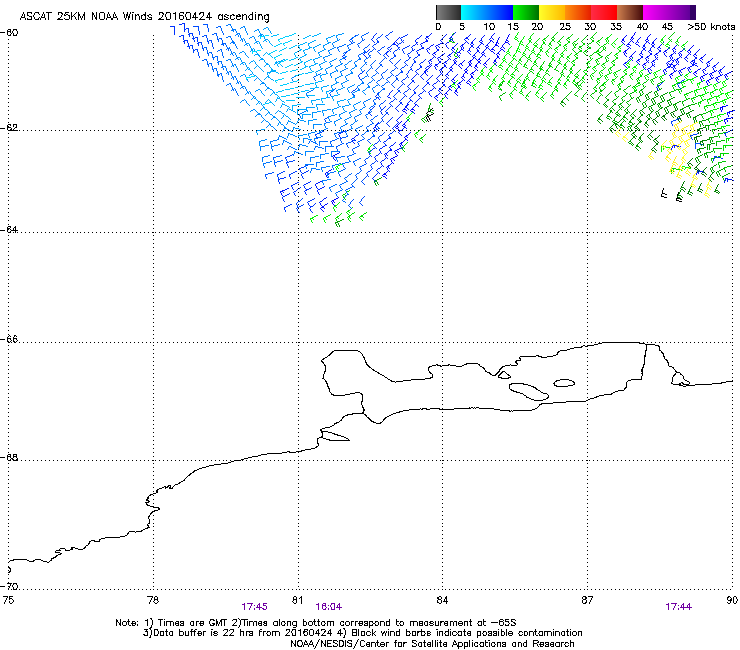Screen dimensions: 740x650
Task: Select the brown 35-40 knots legend swatch
Action: pos(630,12)
